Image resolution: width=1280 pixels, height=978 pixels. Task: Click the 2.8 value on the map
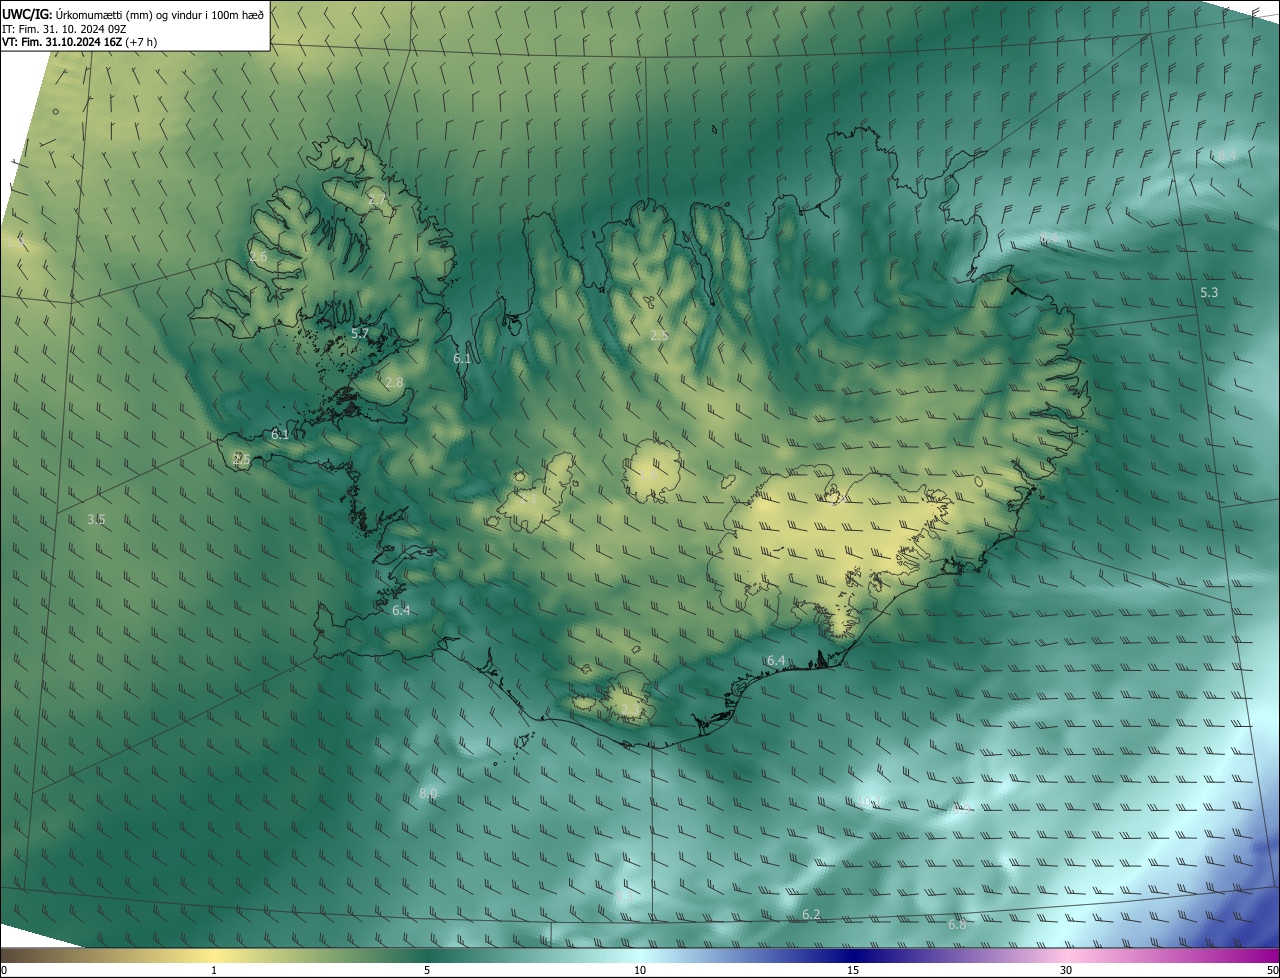(394, 383)
